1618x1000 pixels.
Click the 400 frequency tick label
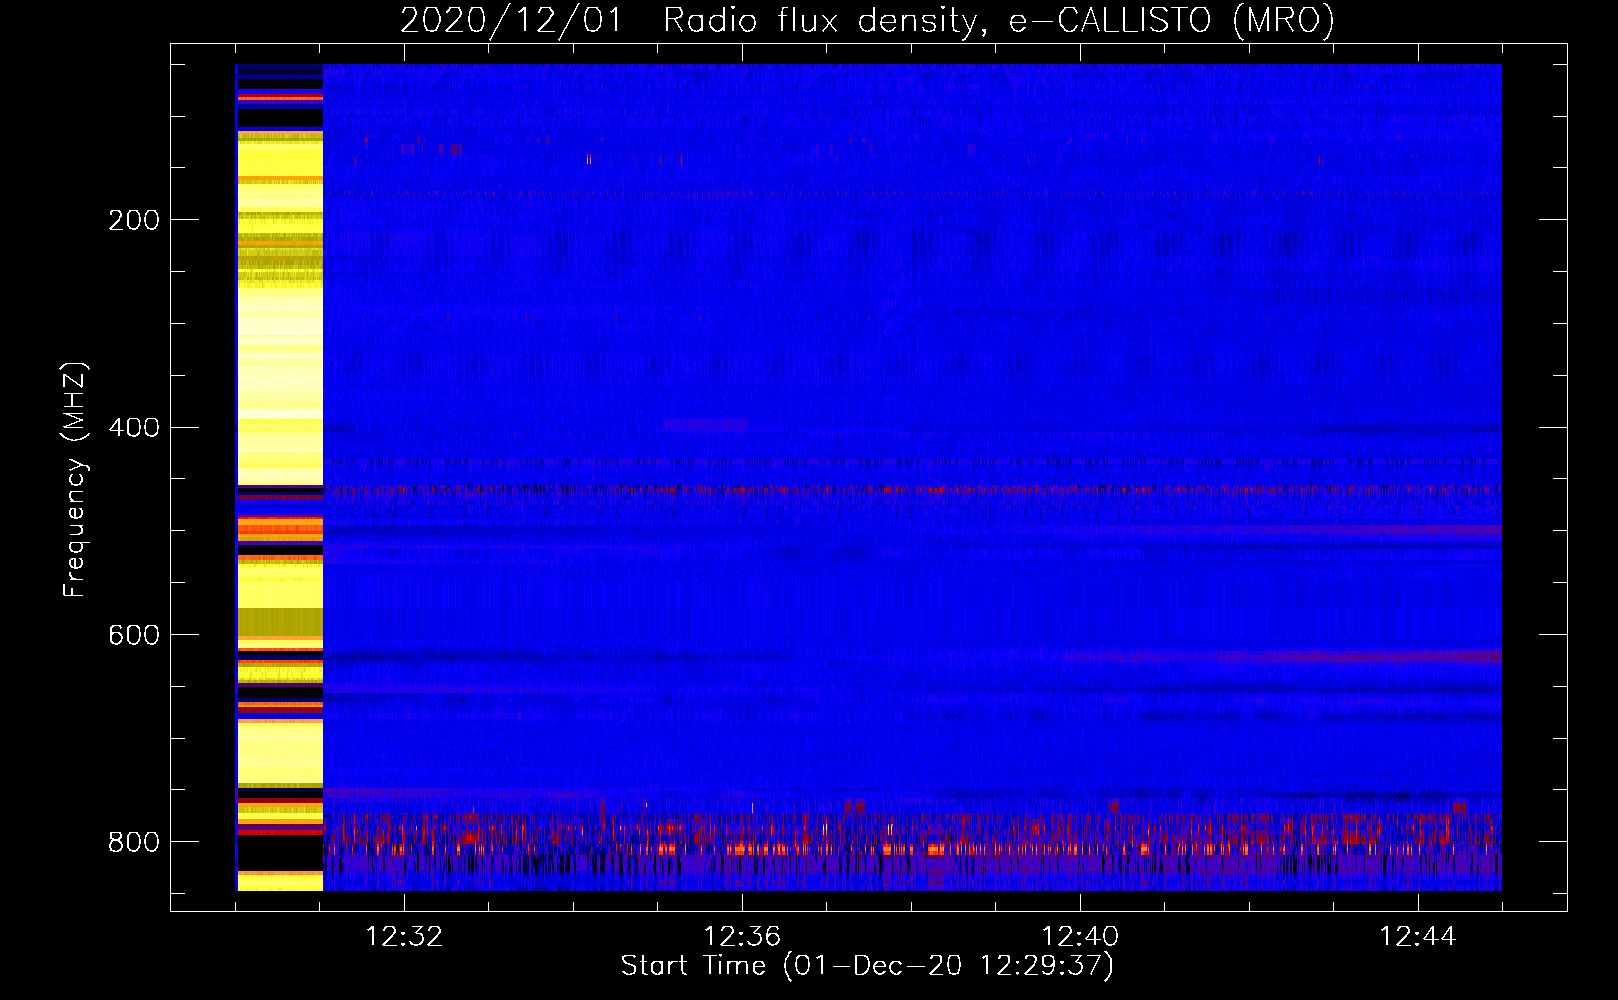134,428
